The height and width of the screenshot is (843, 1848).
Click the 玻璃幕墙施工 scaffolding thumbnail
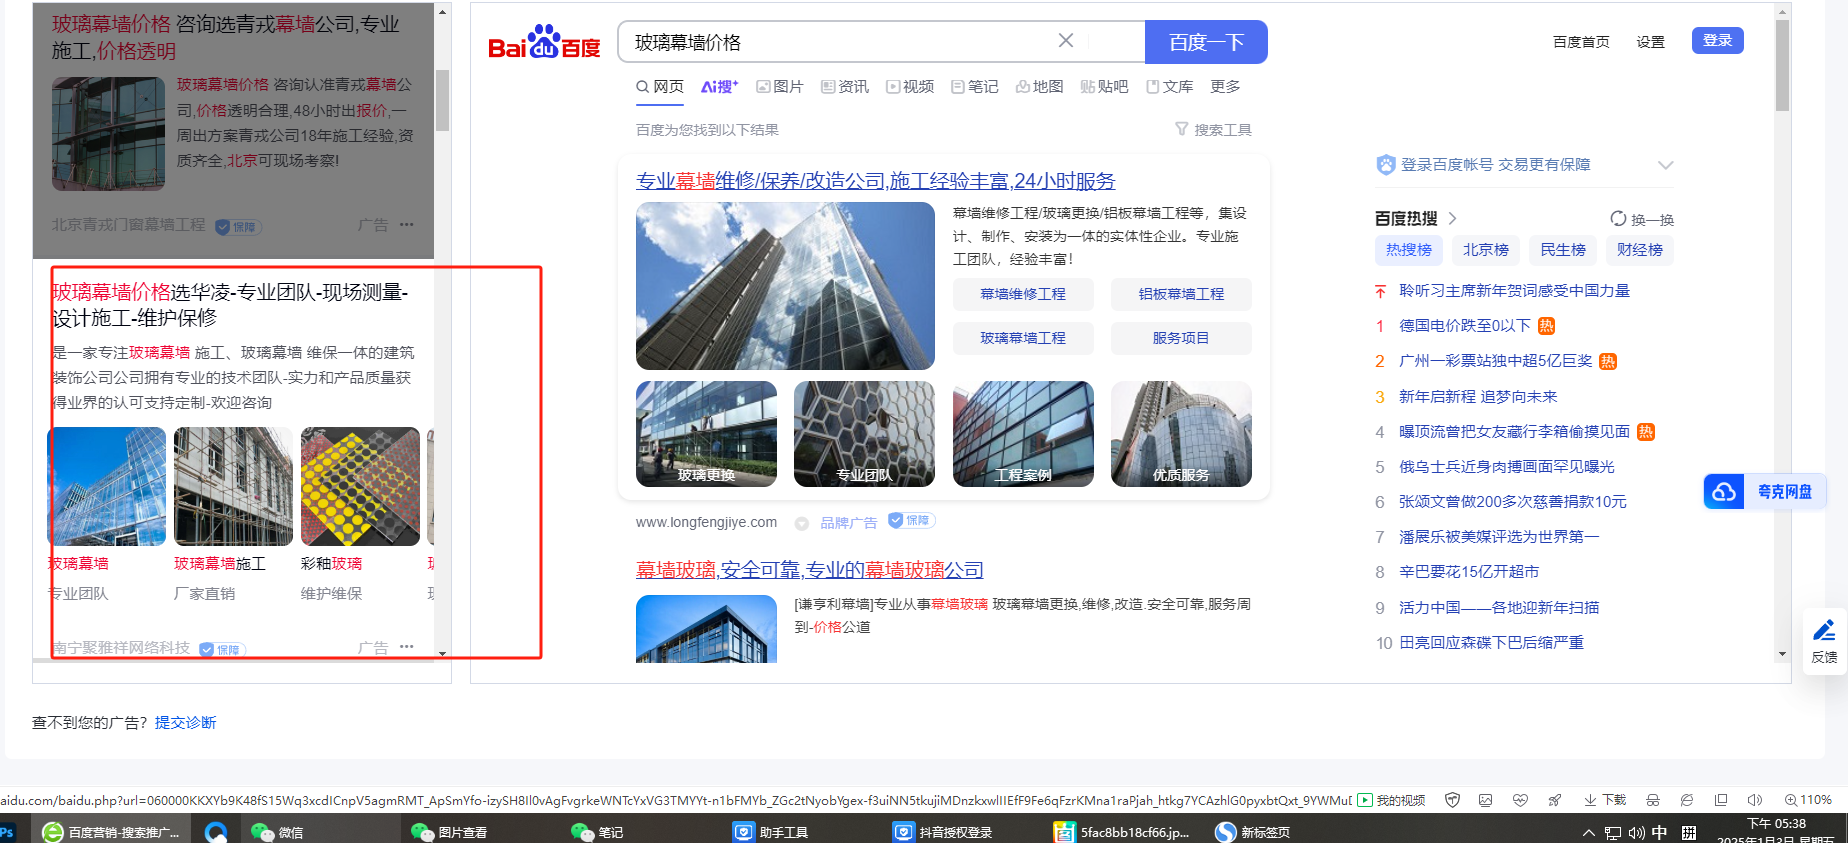coord(233,486)
